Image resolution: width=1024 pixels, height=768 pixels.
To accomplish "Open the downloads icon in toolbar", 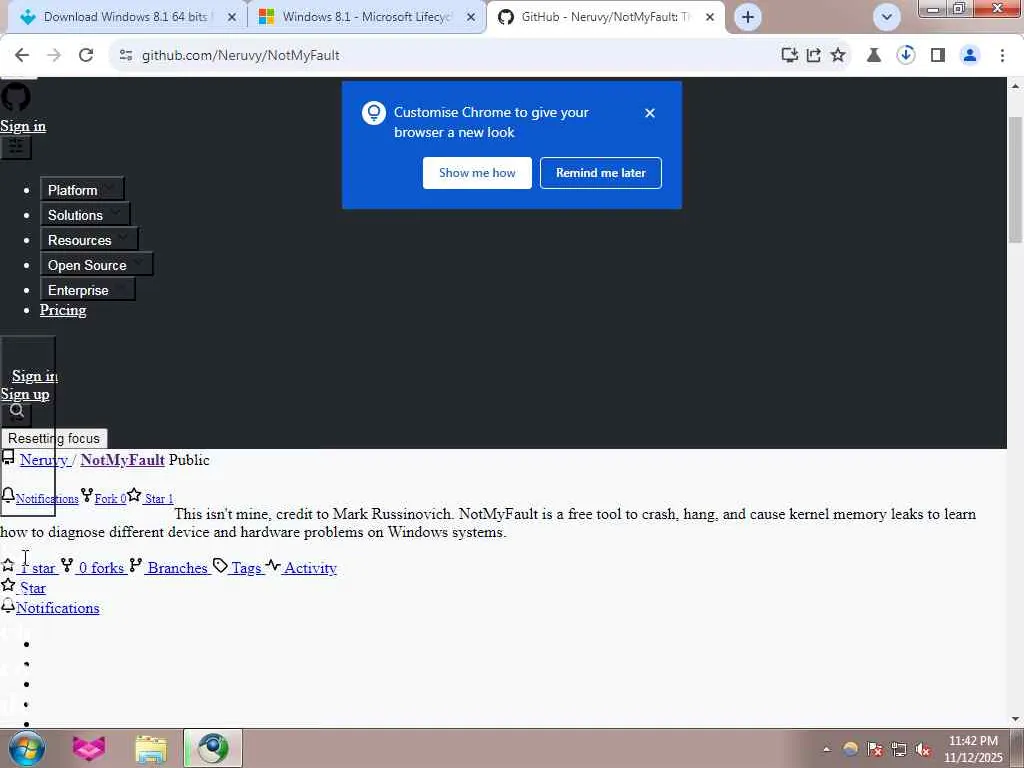I will (906, 55).
